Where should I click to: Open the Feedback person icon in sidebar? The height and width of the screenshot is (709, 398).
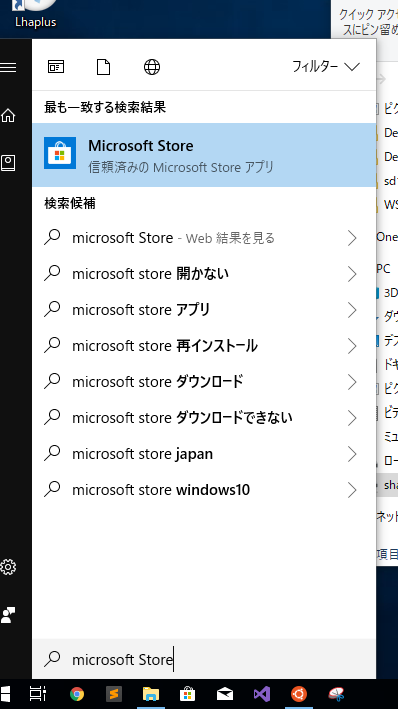(x=8, y=614)
